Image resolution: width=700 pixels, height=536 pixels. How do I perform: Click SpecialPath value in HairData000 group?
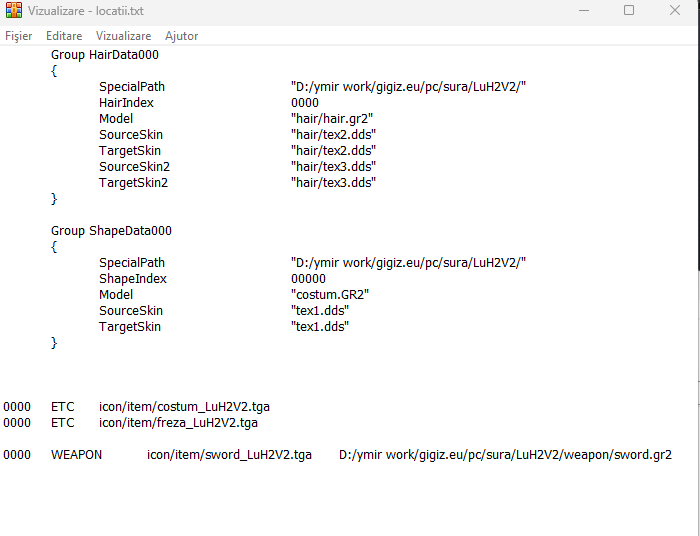[408, 87]
